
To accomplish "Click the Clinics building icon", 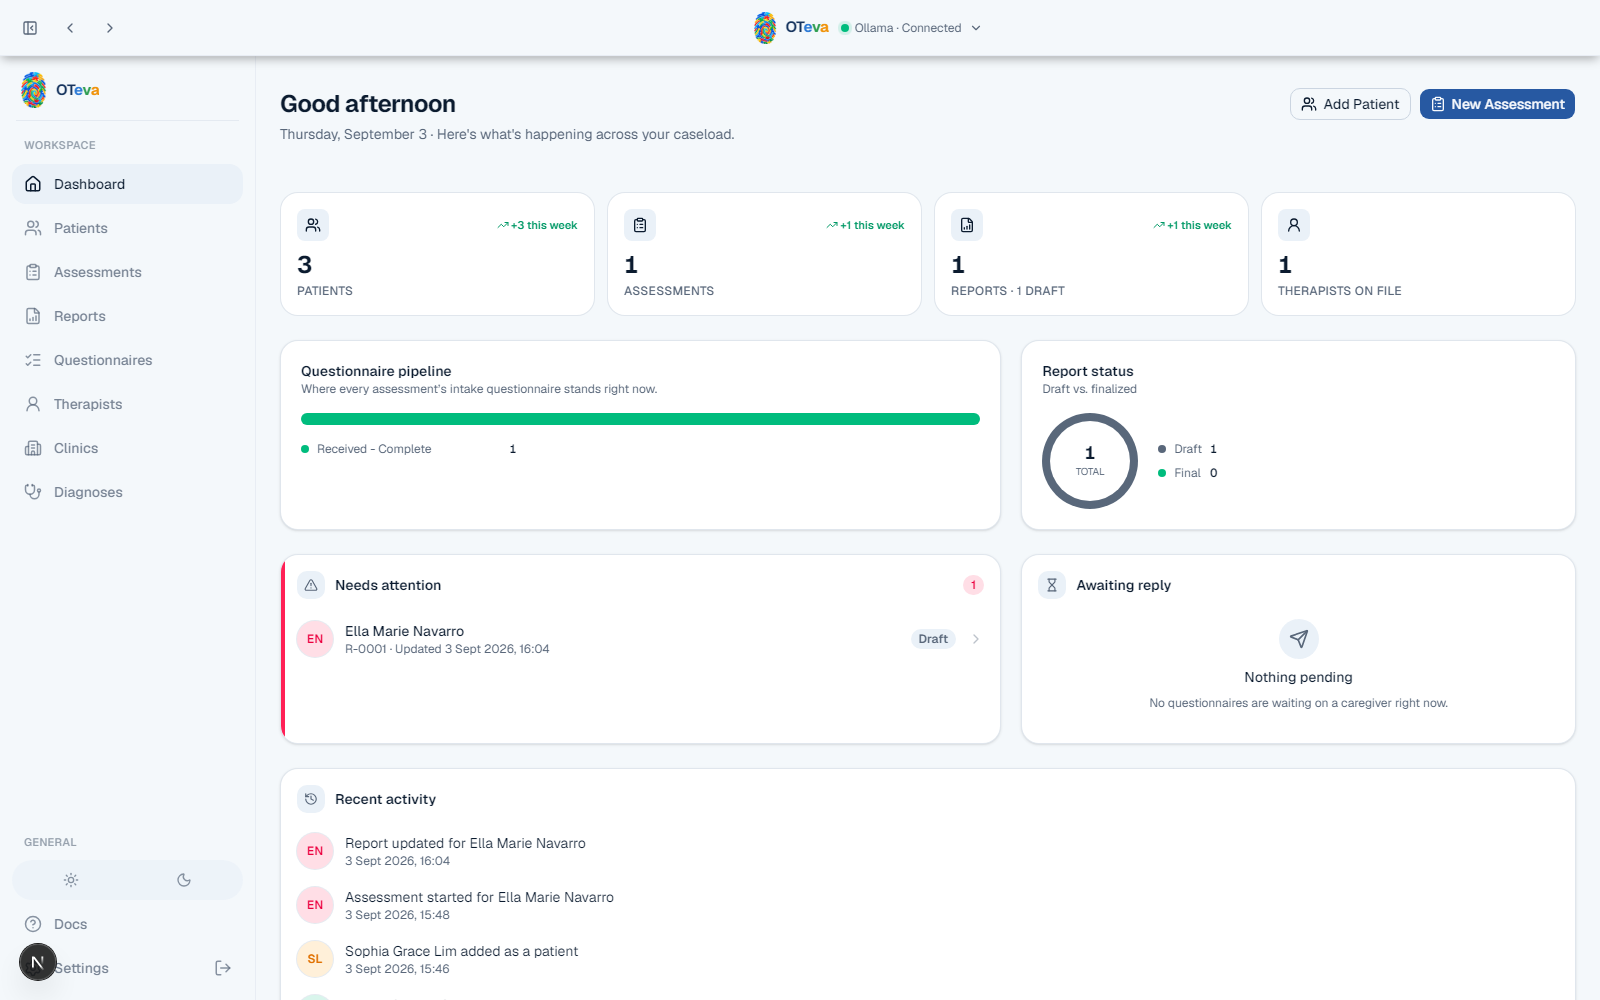I will tap(33, 448).
